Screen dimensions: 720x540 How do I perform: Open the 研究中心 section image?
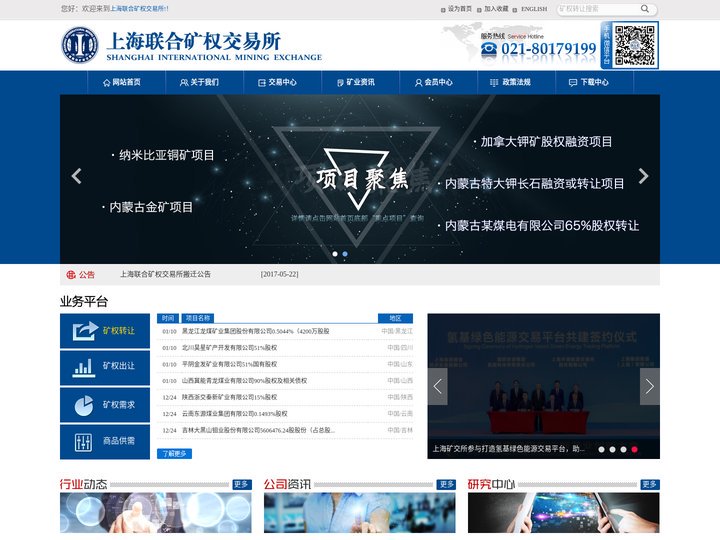tap(564, 512)
